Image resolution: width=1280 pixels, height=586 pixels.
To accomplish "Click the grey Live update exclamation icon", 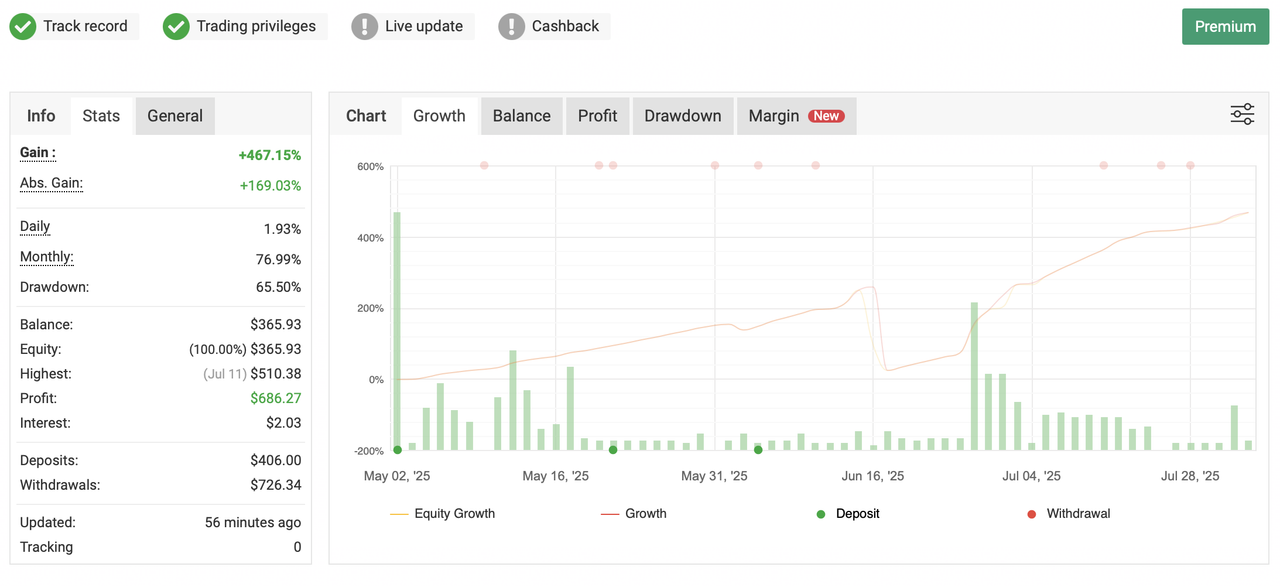I will [364, 27].
